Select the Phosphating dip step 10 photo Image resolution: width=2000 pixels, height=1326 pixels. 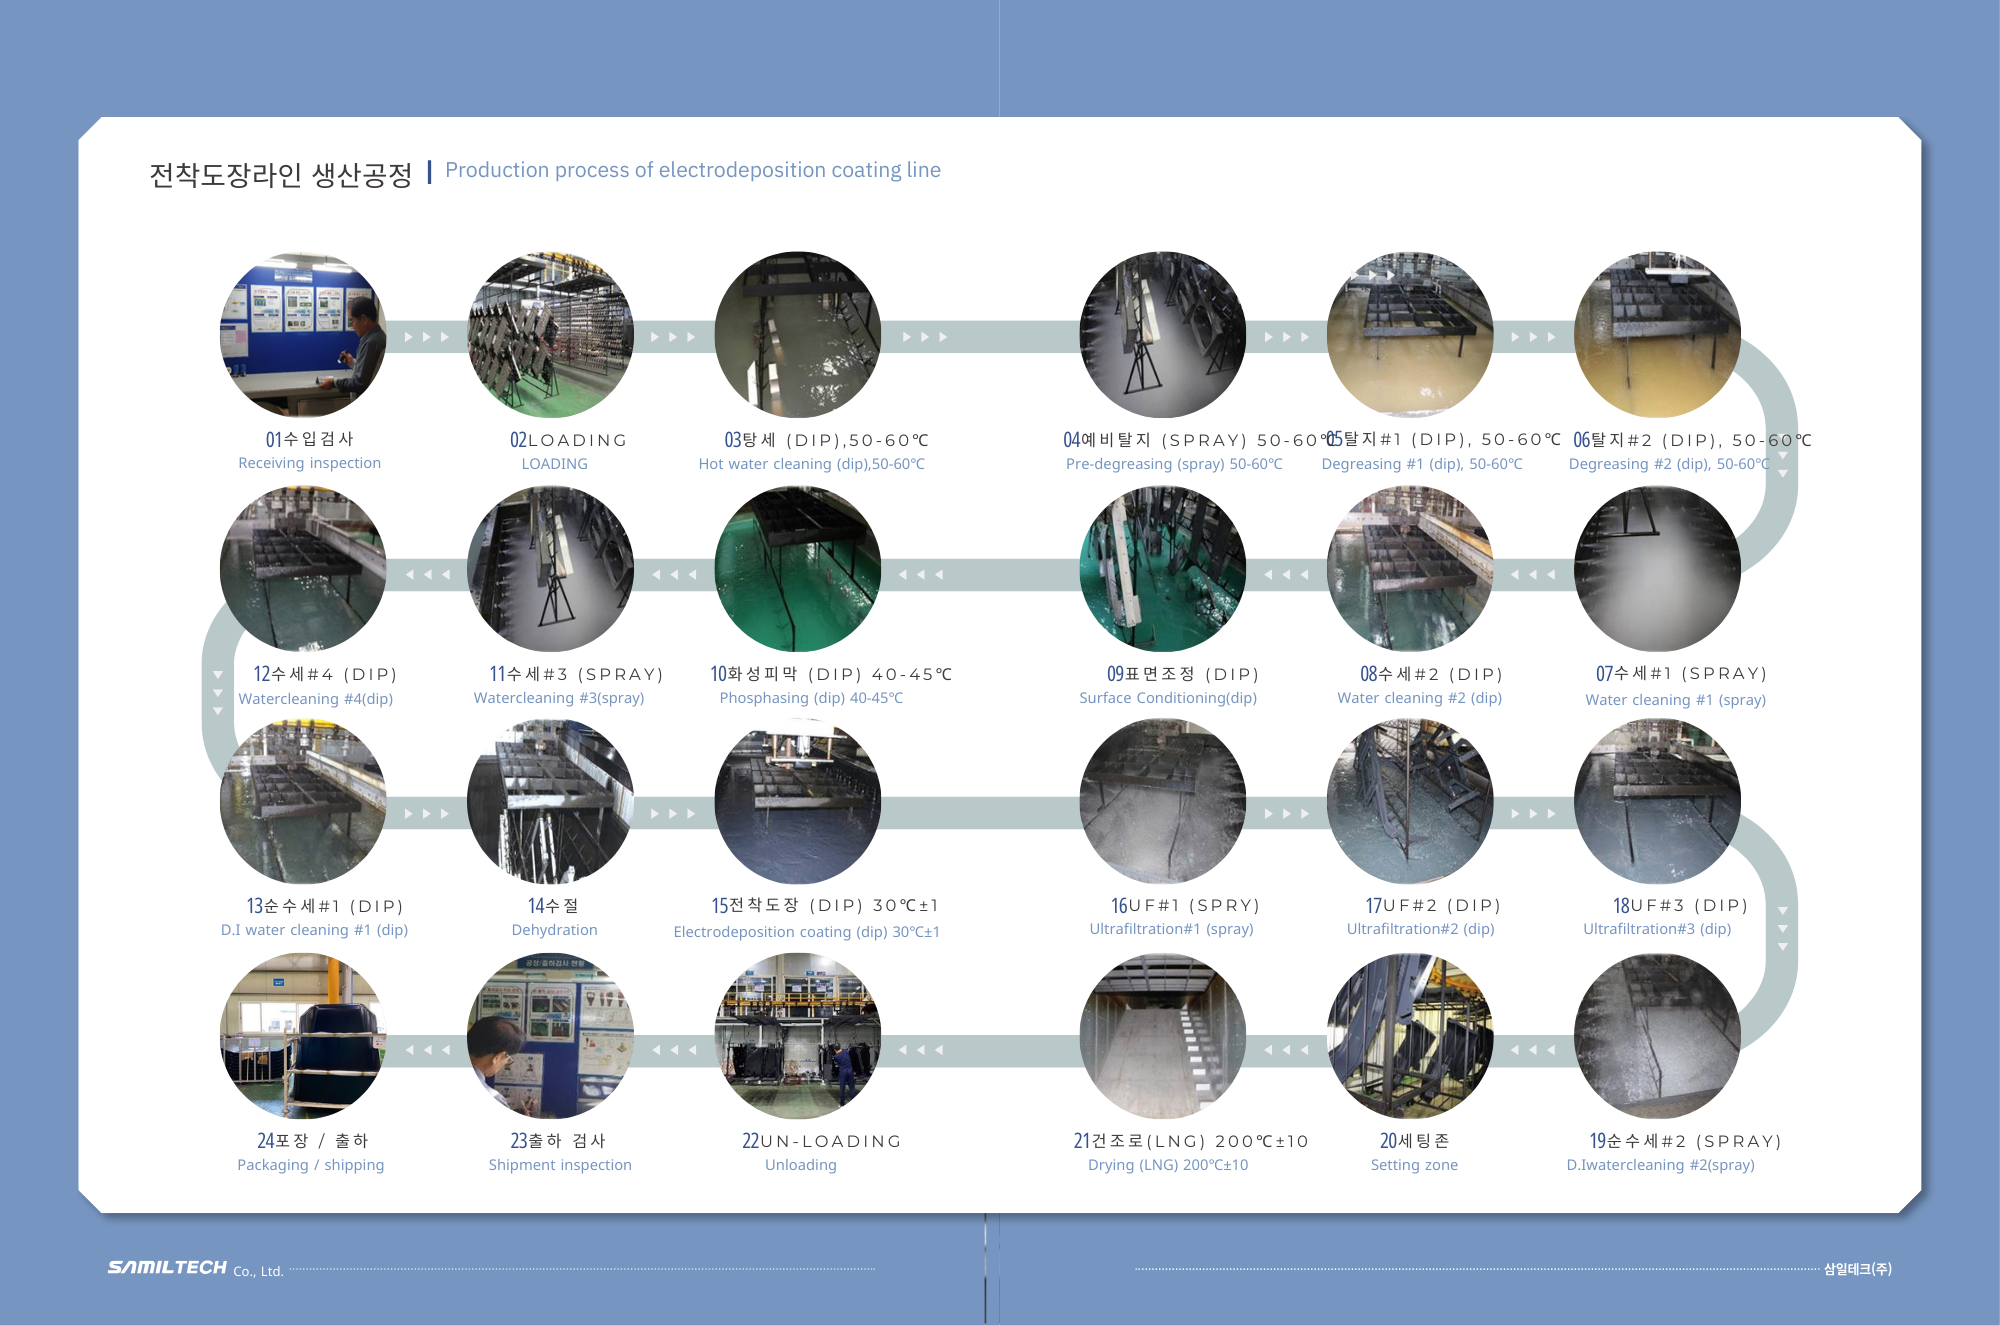(797, 569)
